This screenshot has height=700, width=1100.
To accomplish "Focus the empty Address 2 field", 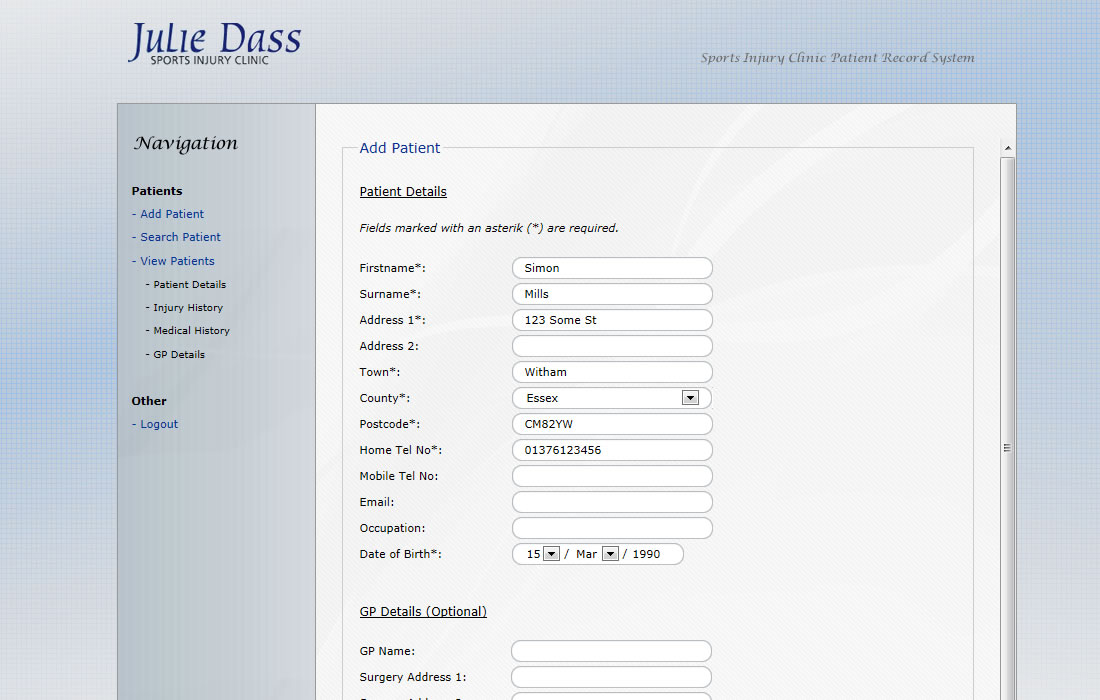I will point(612,346).
